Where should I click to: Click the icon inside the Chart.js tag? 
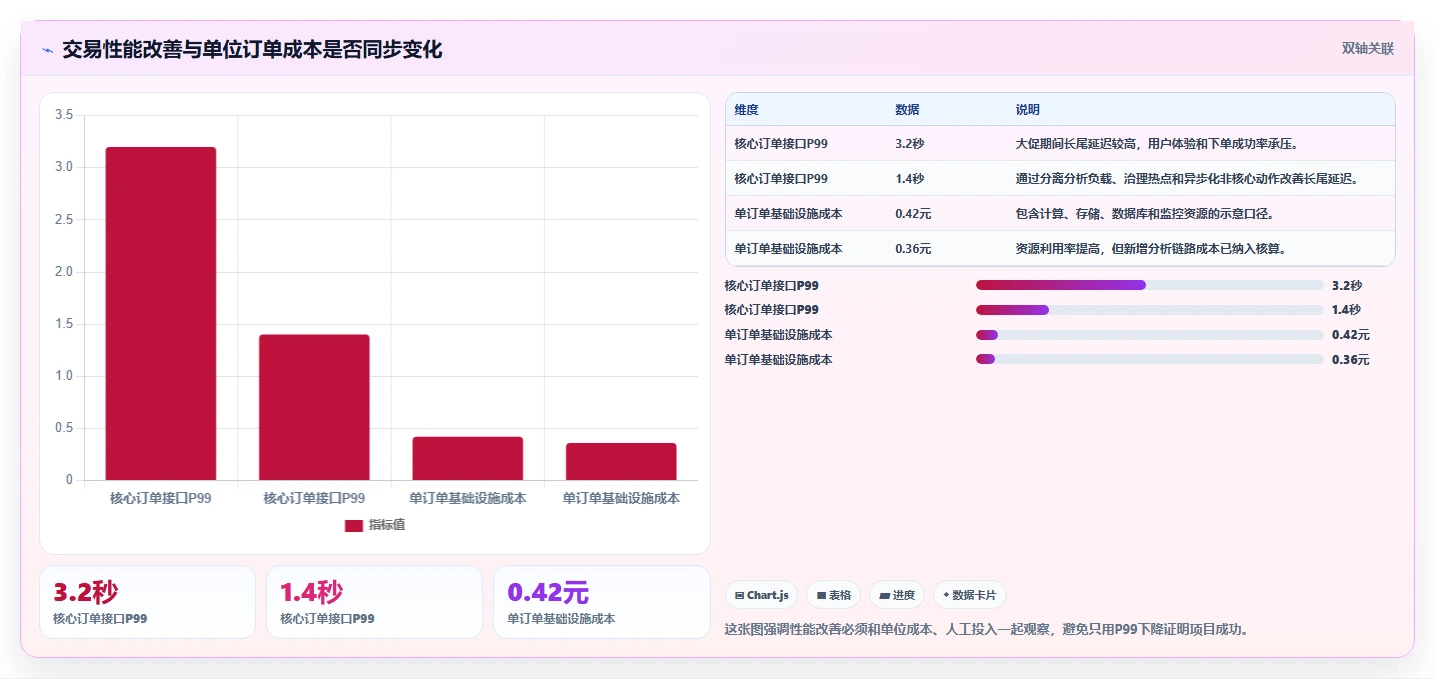[739, 595]
